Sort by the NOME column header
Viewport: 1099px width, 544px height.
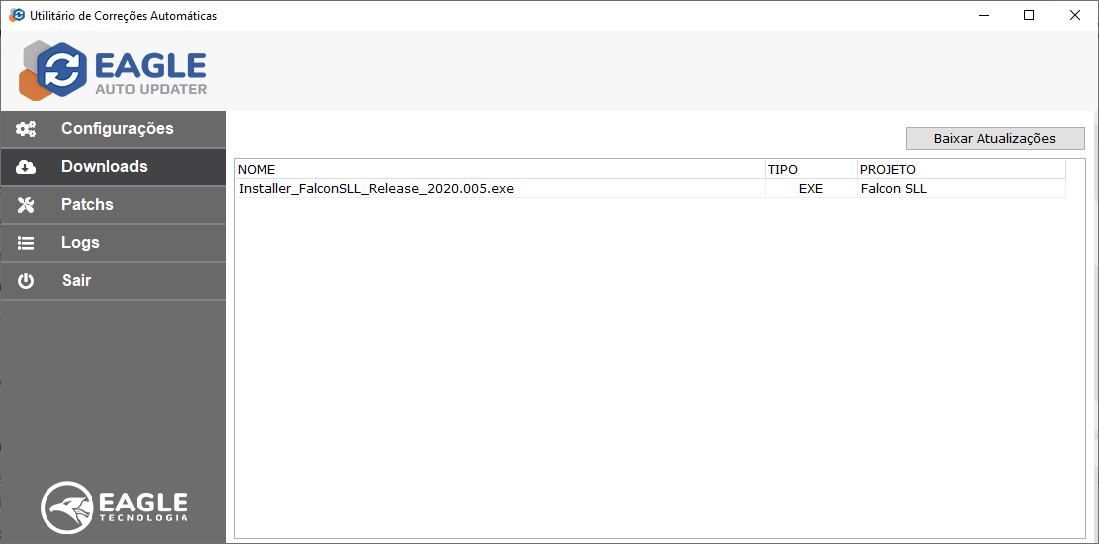click(x=500, y=170)
